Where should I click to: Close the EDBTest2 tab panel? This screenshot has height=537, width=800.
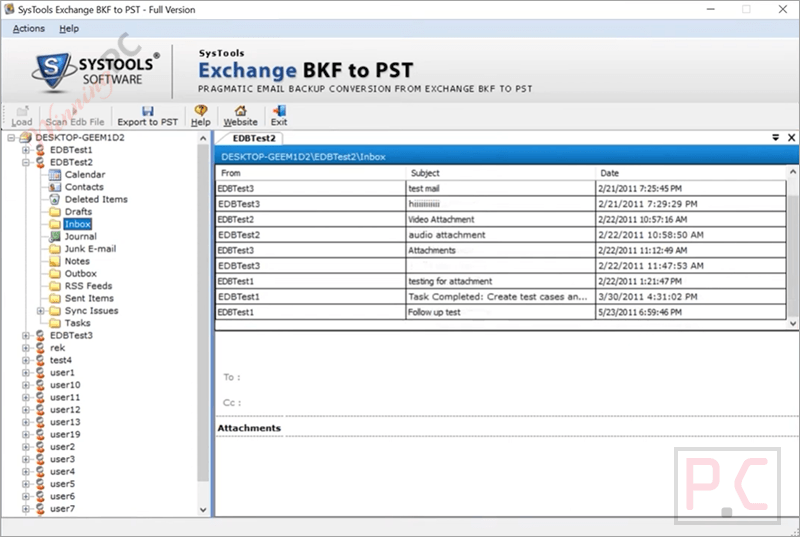(791, 138)
